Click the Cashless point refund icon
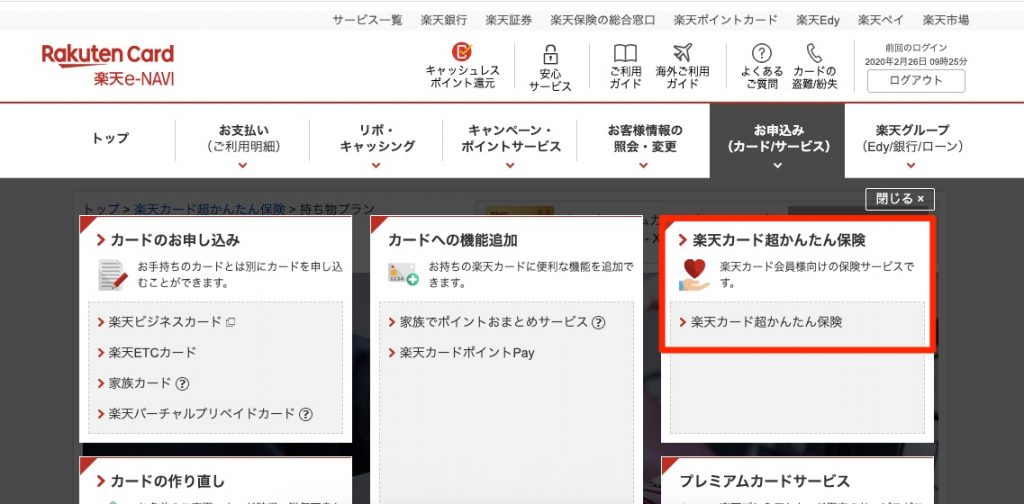This screenshot has height=504, width=1024. pyautogui.click(x=462, y=52)
